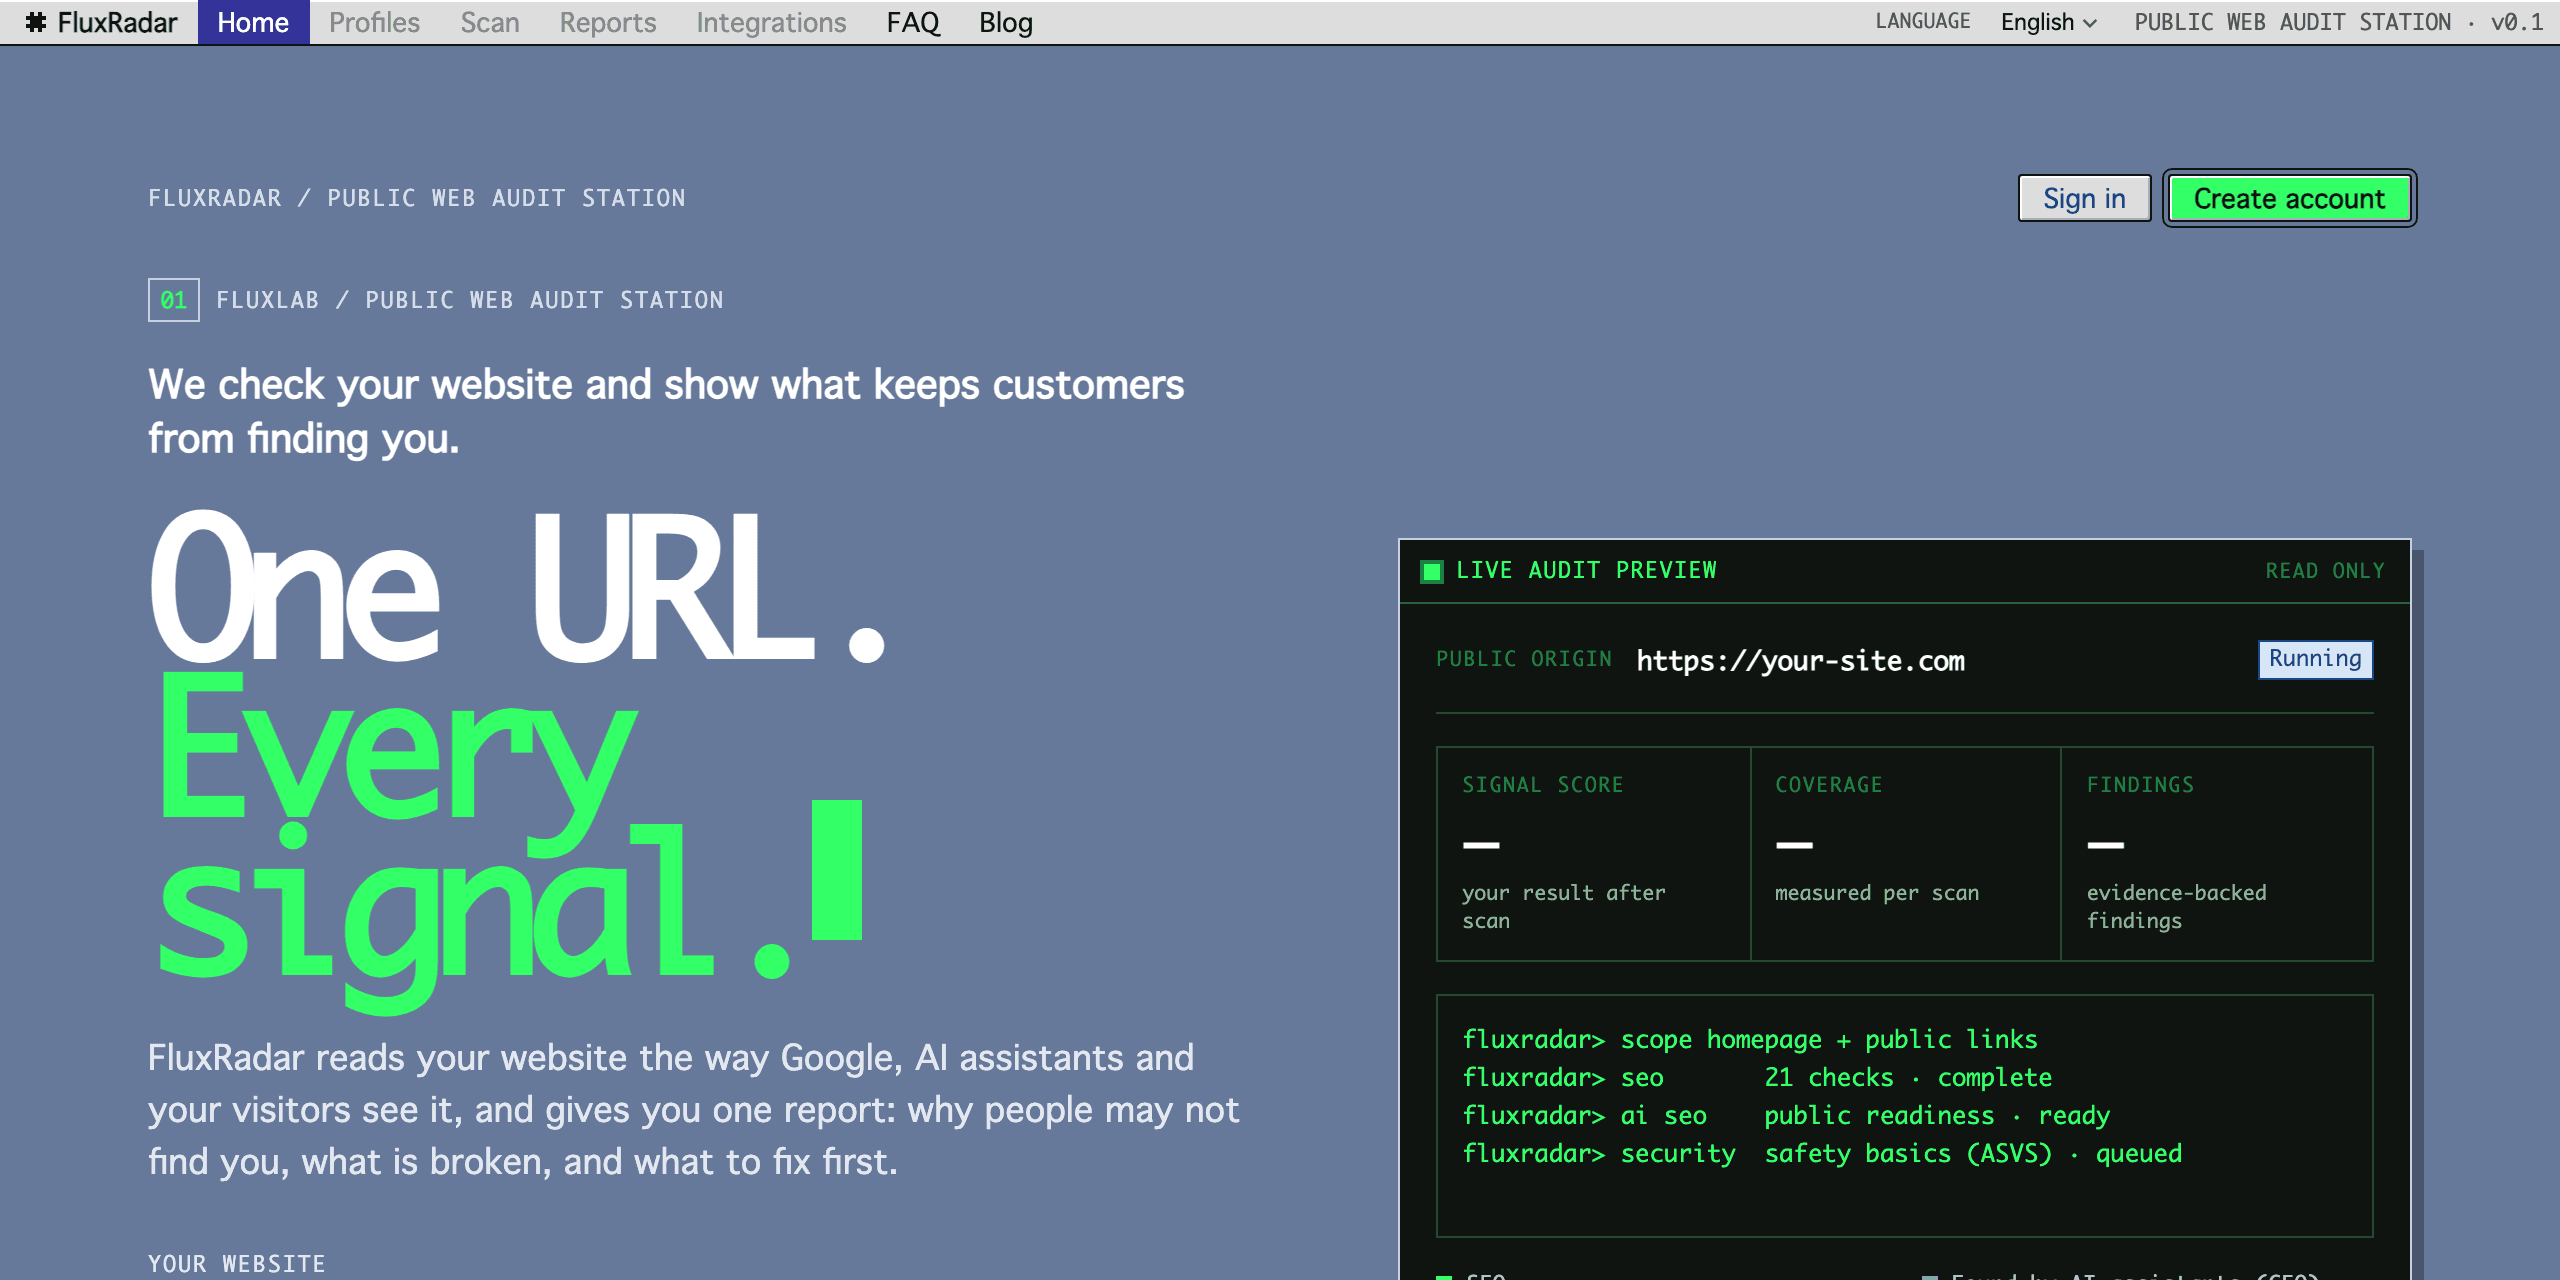This screenshot has height=1280, width=2560.
Task: Click the LANGUAGE label
Action: (x=1922, y=21)
